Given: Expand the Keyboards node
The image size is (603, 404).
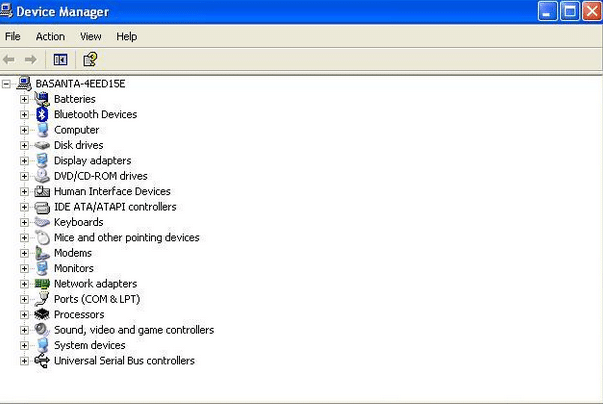Looking at the screenshot, I should coord(24,222).
